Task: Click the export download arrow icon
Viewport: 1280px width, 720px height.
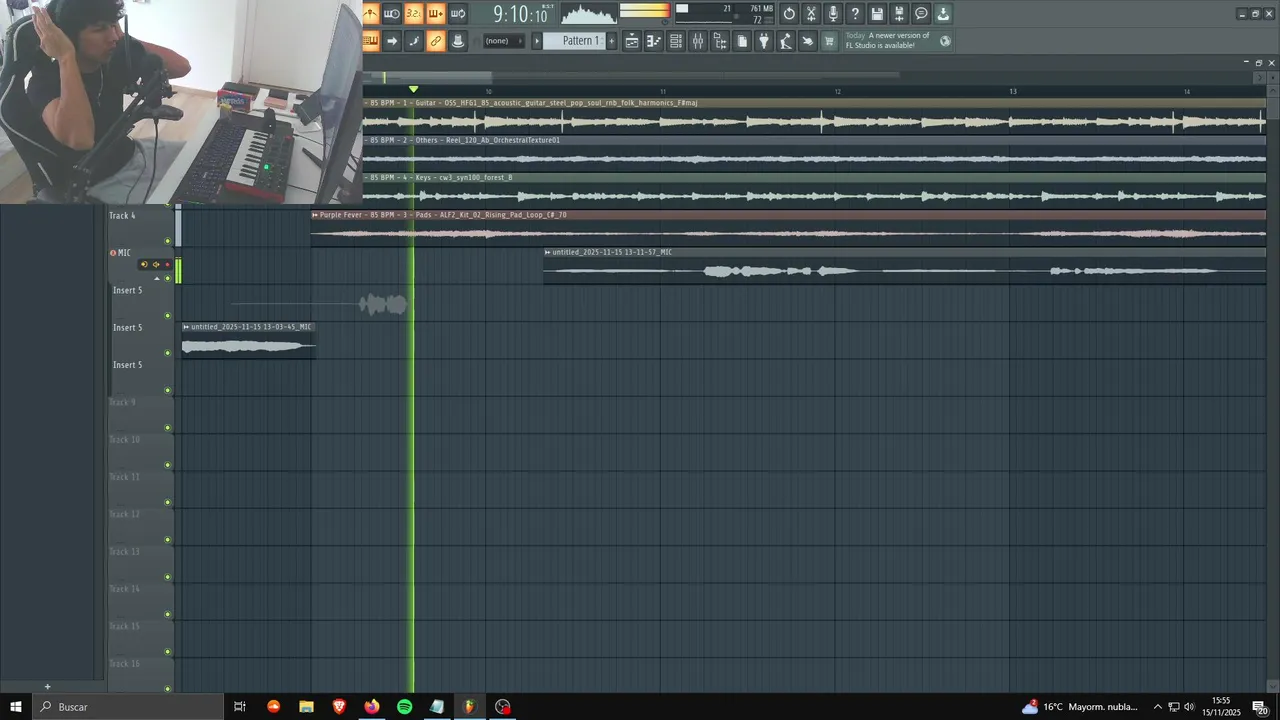Action: pos(943,14)
